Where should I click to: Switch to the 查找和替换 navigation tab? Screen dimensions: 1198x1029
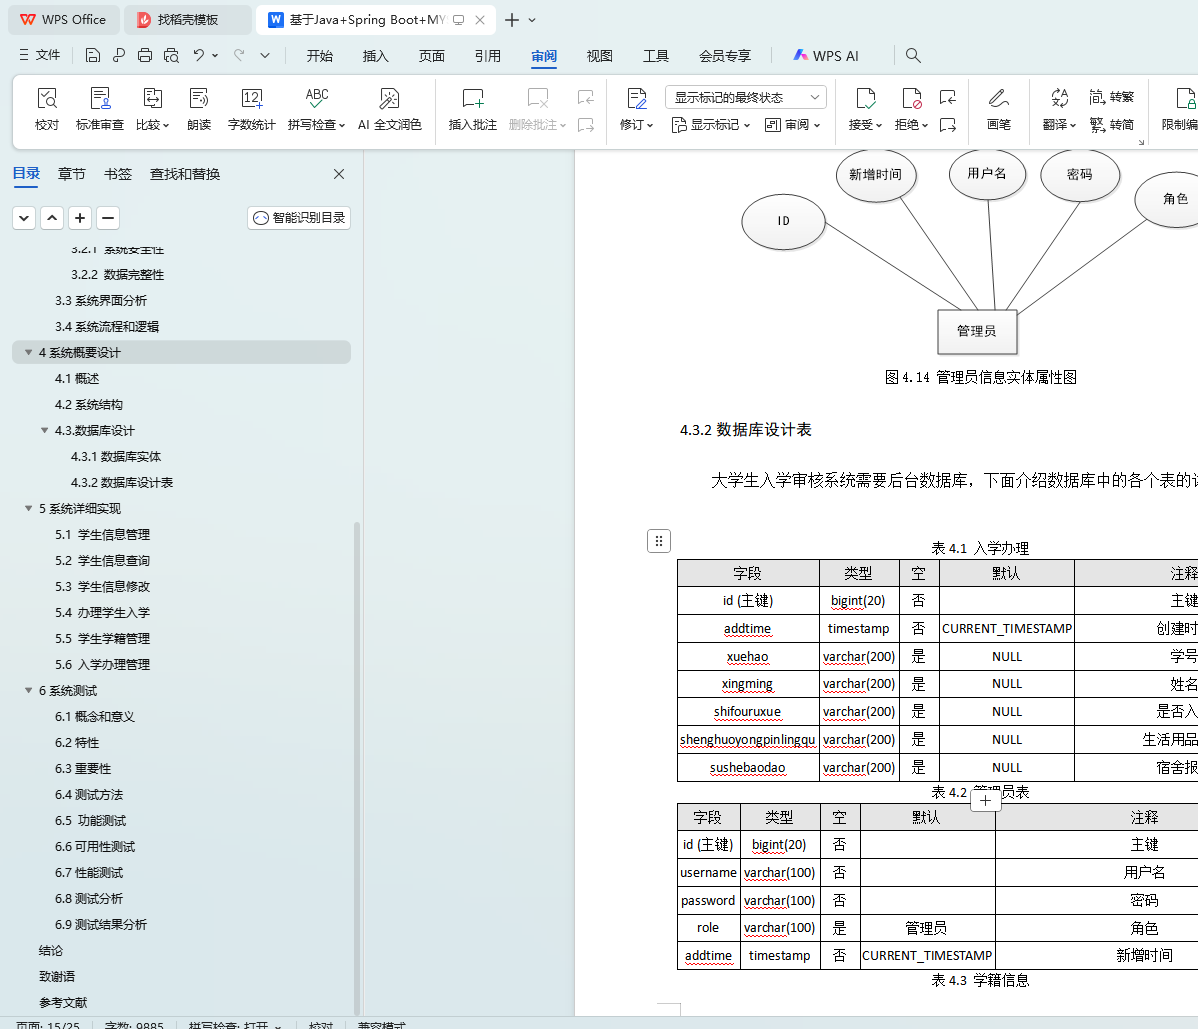(185, 174)
